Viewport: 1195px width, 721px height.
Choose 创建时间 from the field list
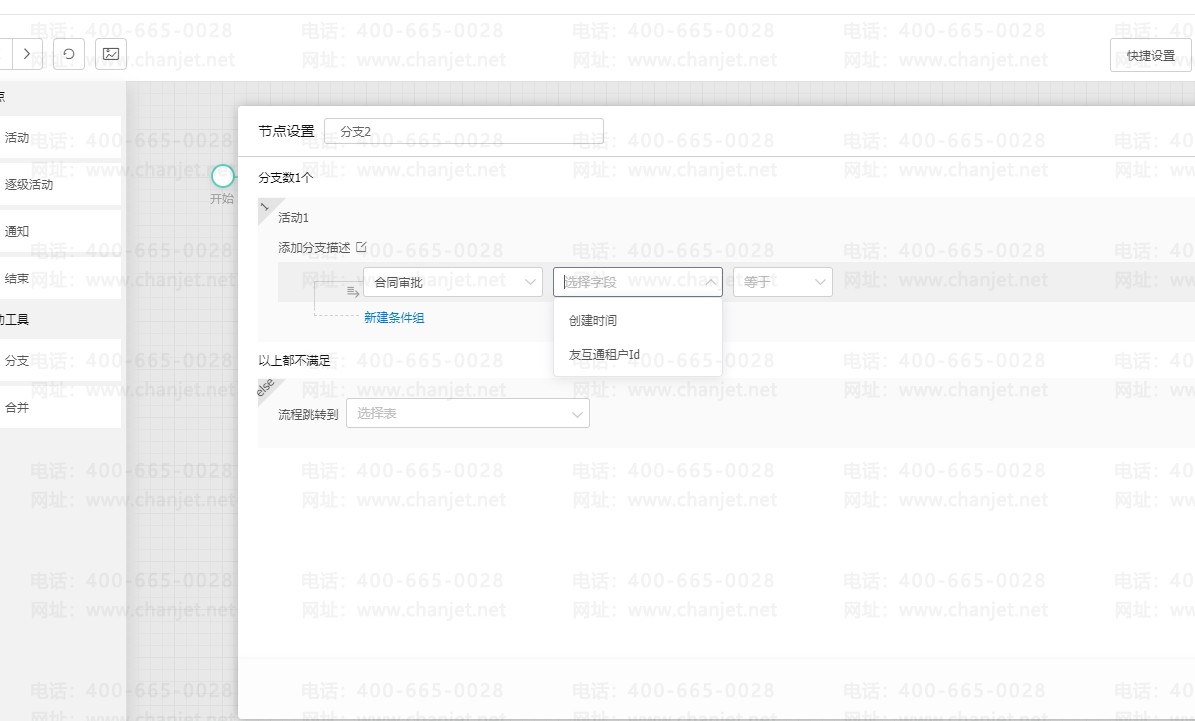(638, 321)
